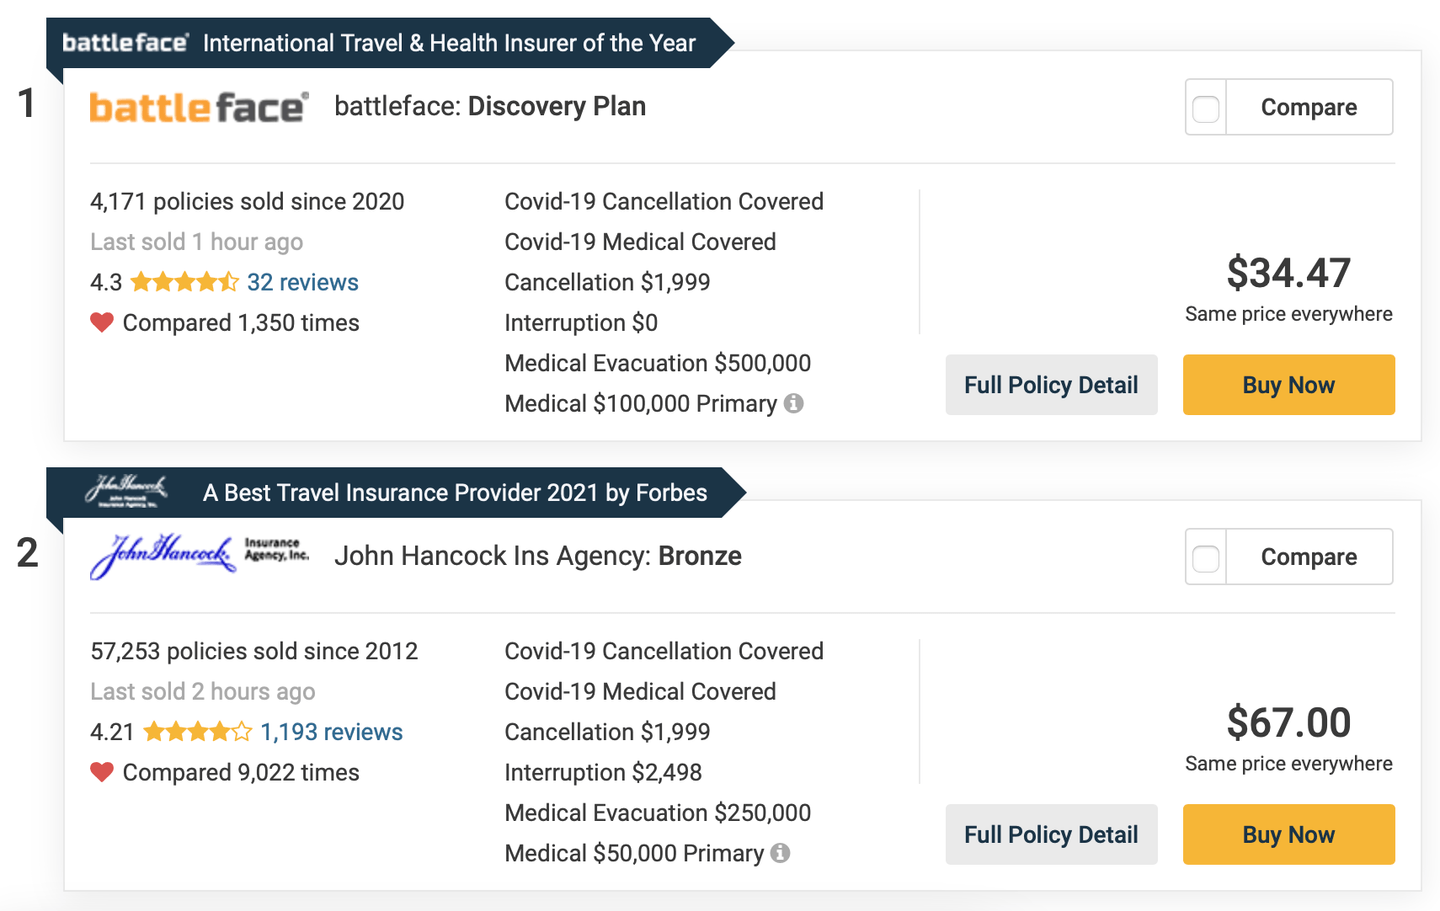View Full Policy Detail for John Hancock Bronze
The image size is (1440, 911).
(x=1051, y=835)
